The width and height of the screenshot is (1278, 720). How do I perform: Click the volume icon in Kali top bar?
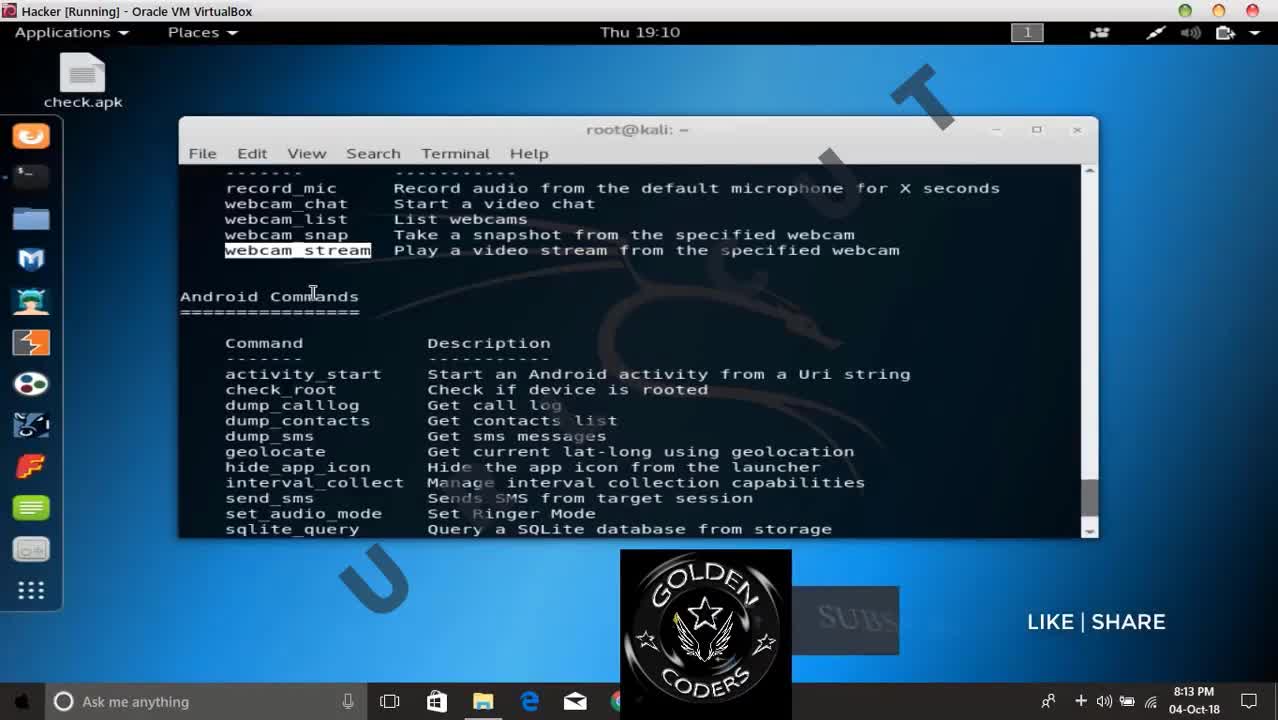pyautogui.click(x=1190, y=32)
